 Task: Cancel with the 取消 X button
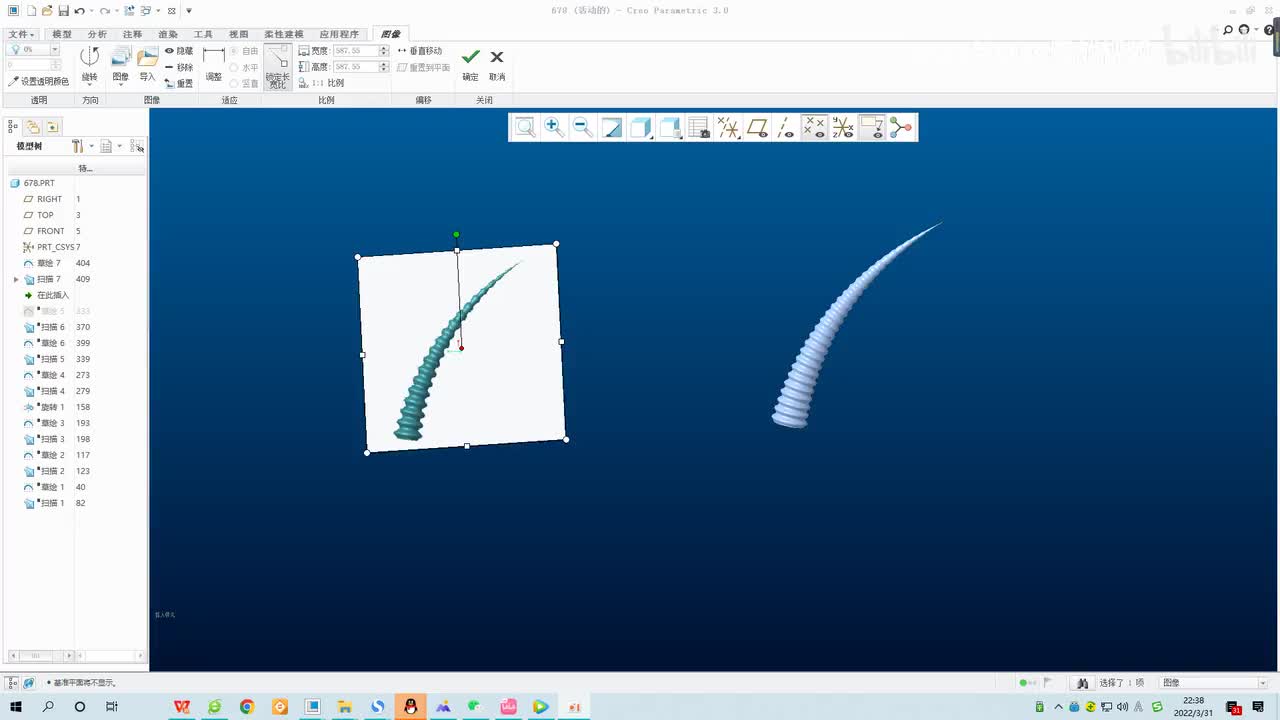(497, 63)
